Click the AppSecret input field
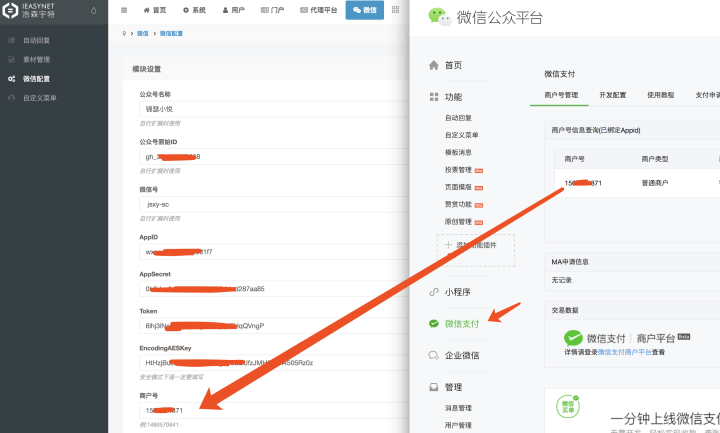This screenshot has height=433, width=720. tap(274, 289)
